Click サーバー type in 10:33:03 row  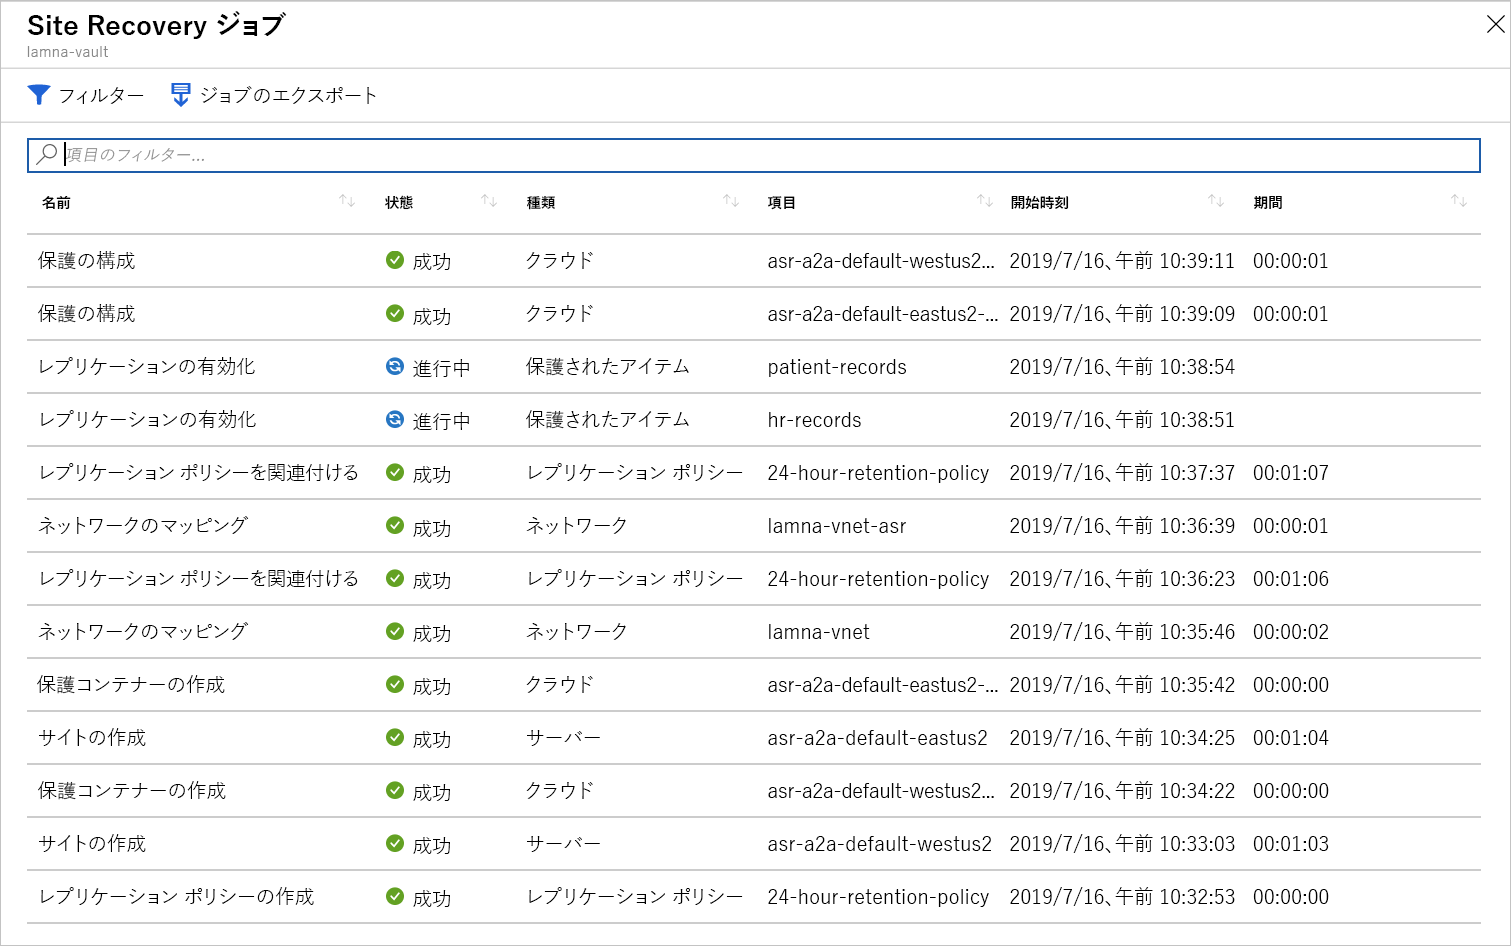click(564, 844)
